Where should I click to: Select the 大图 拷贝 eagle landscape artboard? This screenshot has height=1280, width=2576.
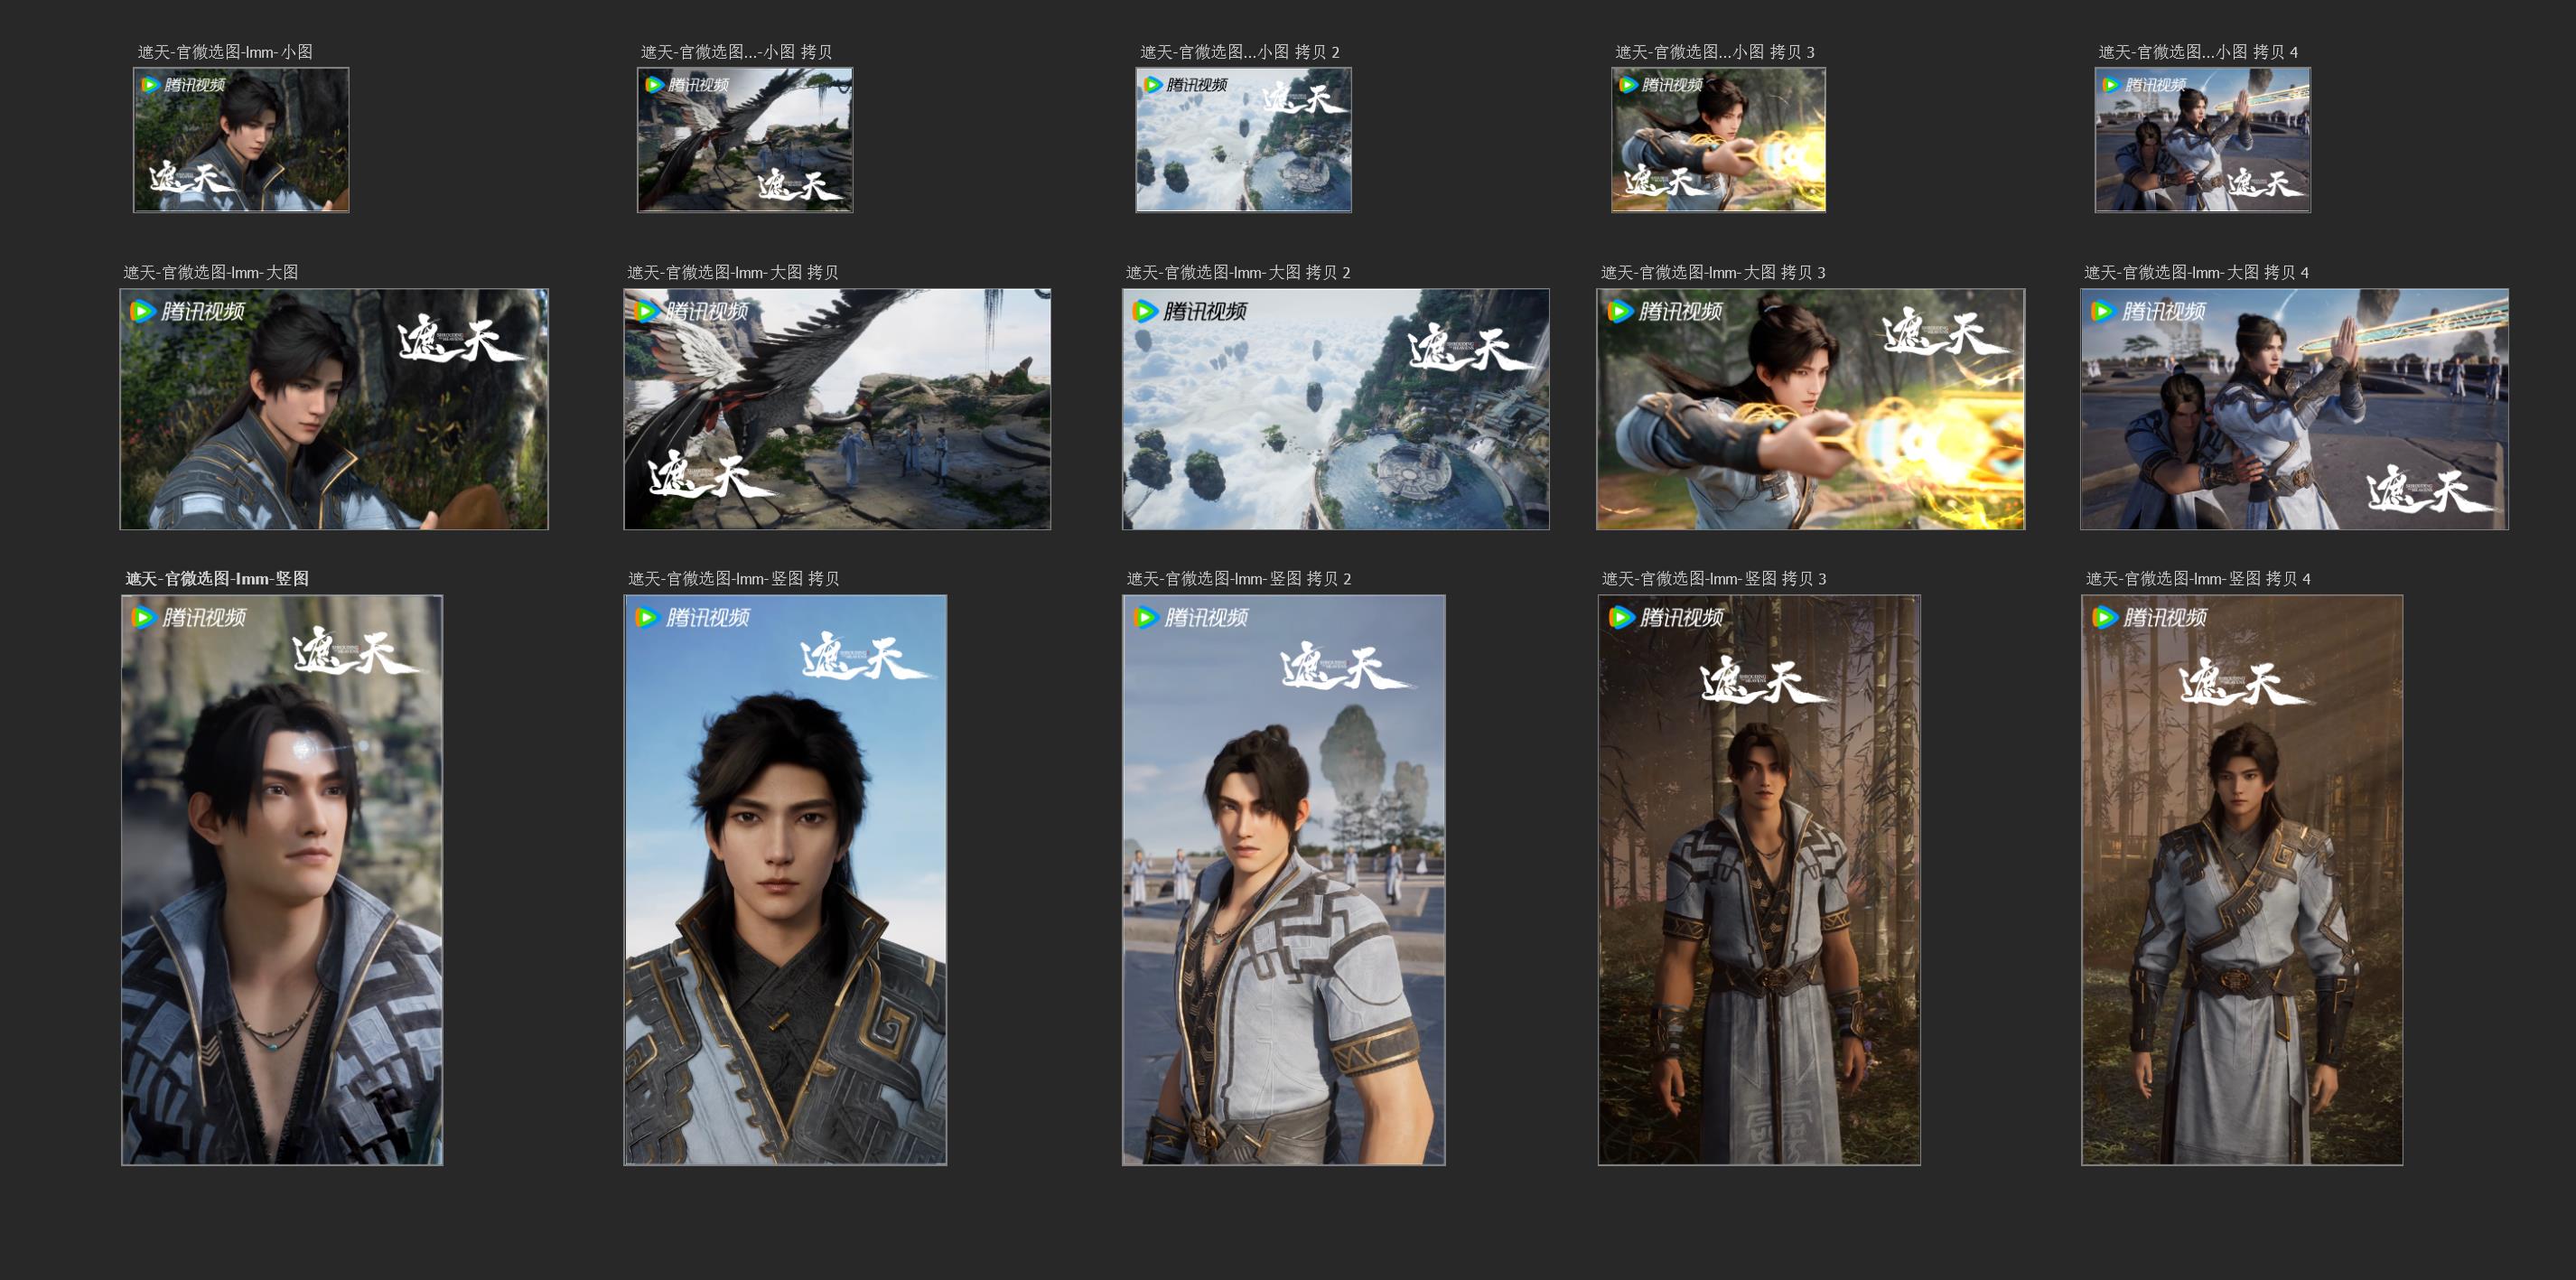pos(837,409)
